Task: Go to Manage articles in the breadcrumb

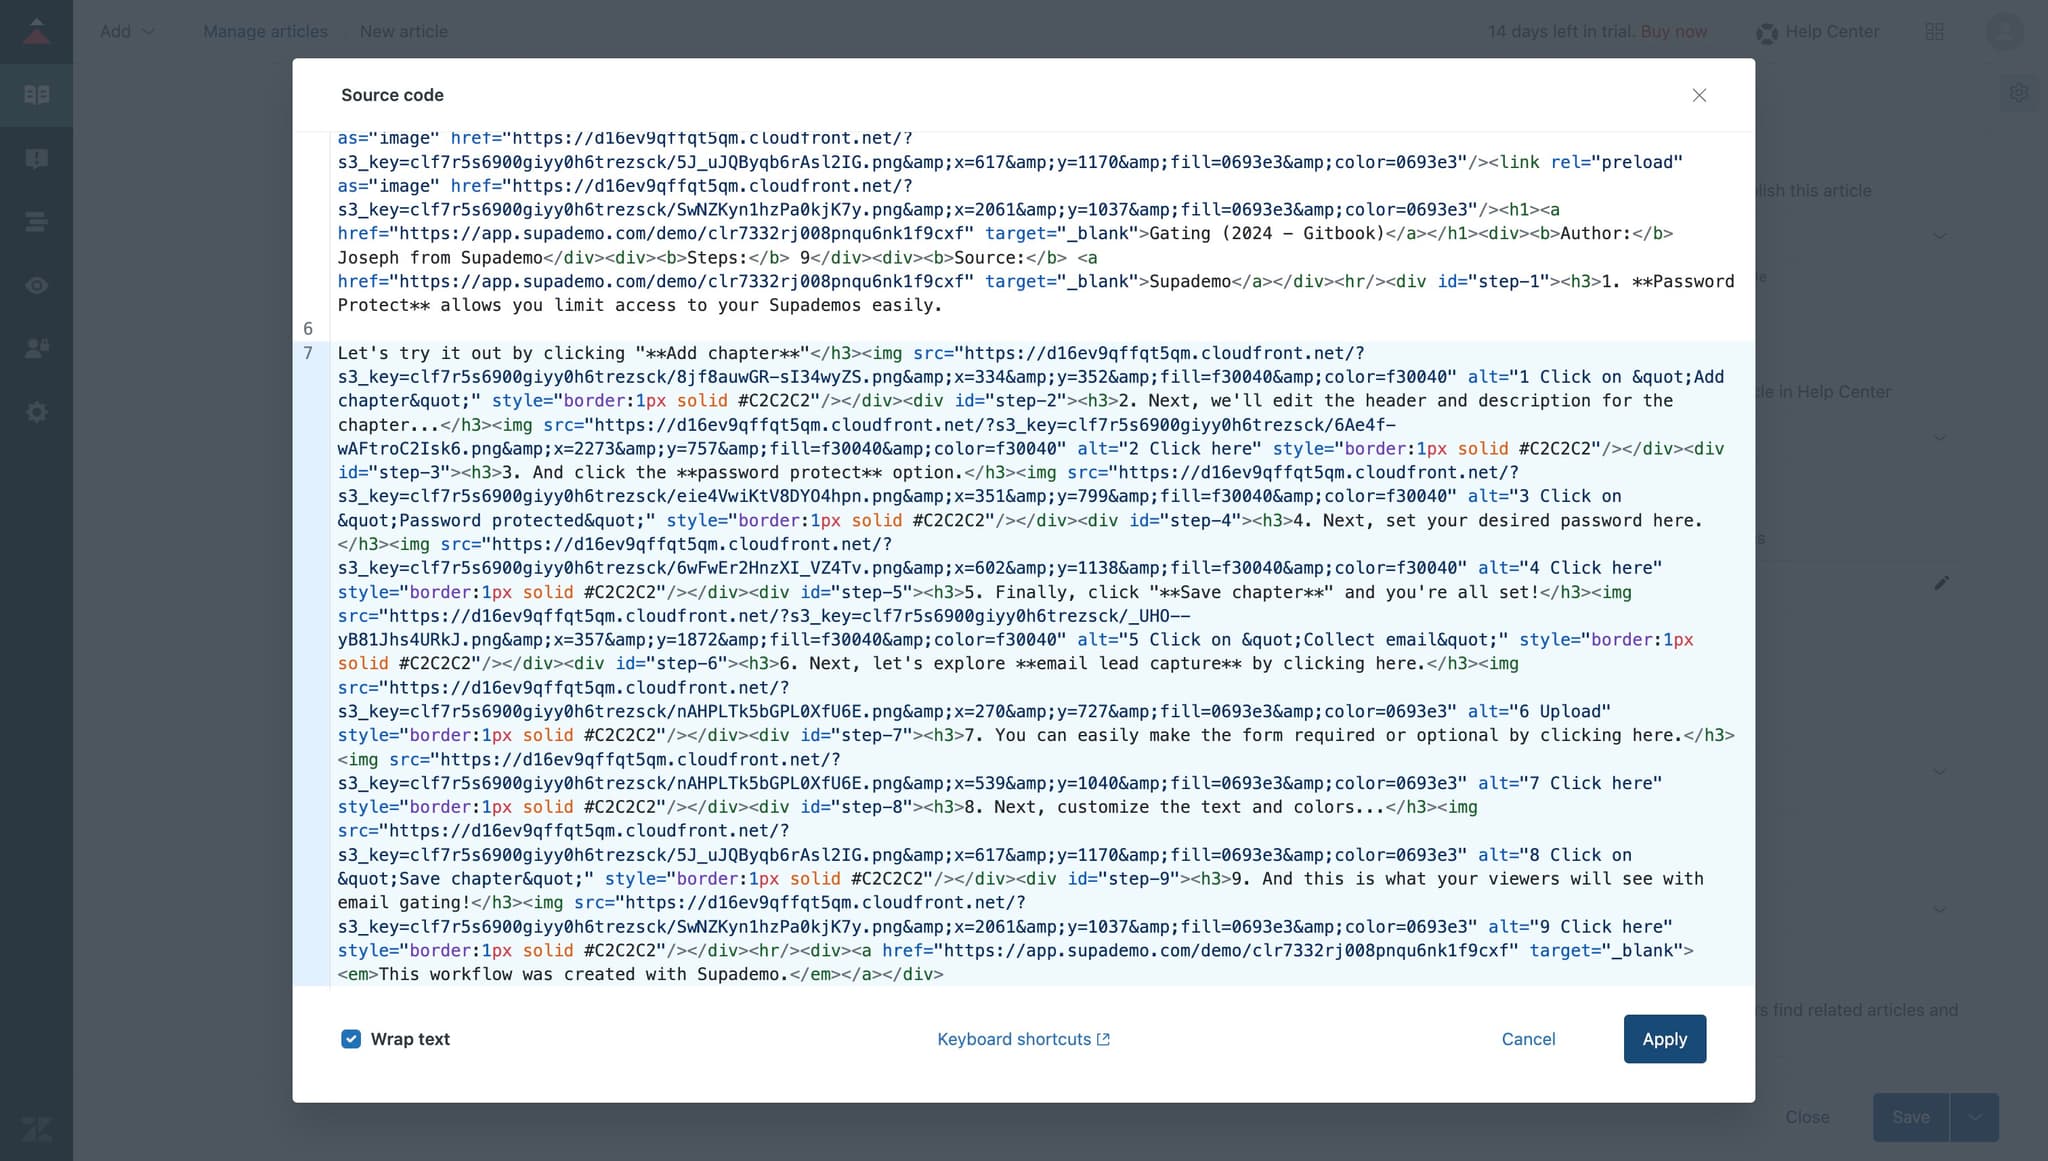Action: pyautogui.click(x=264, y=31)
